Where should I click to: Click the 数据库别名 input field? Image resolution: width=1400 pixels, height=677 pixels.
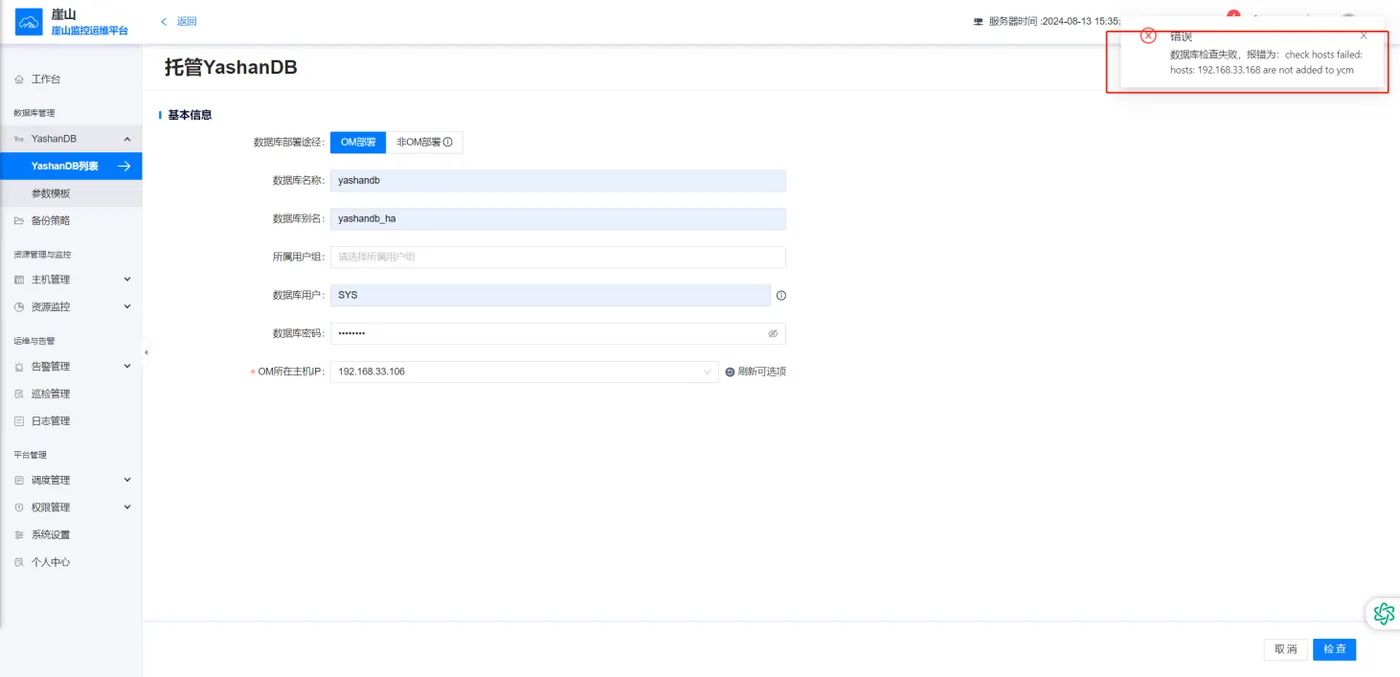click(x=558, y=218)
